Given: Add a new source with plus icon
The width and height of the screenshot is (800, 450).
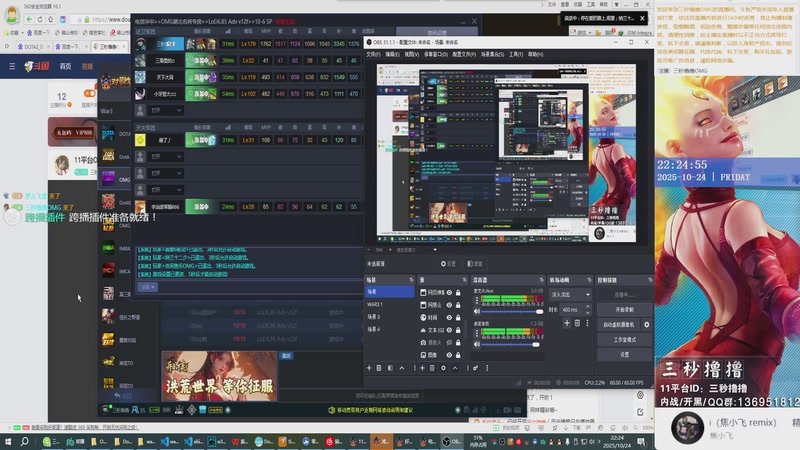Looking at the screenshot, I should click(x=422, y=368).
